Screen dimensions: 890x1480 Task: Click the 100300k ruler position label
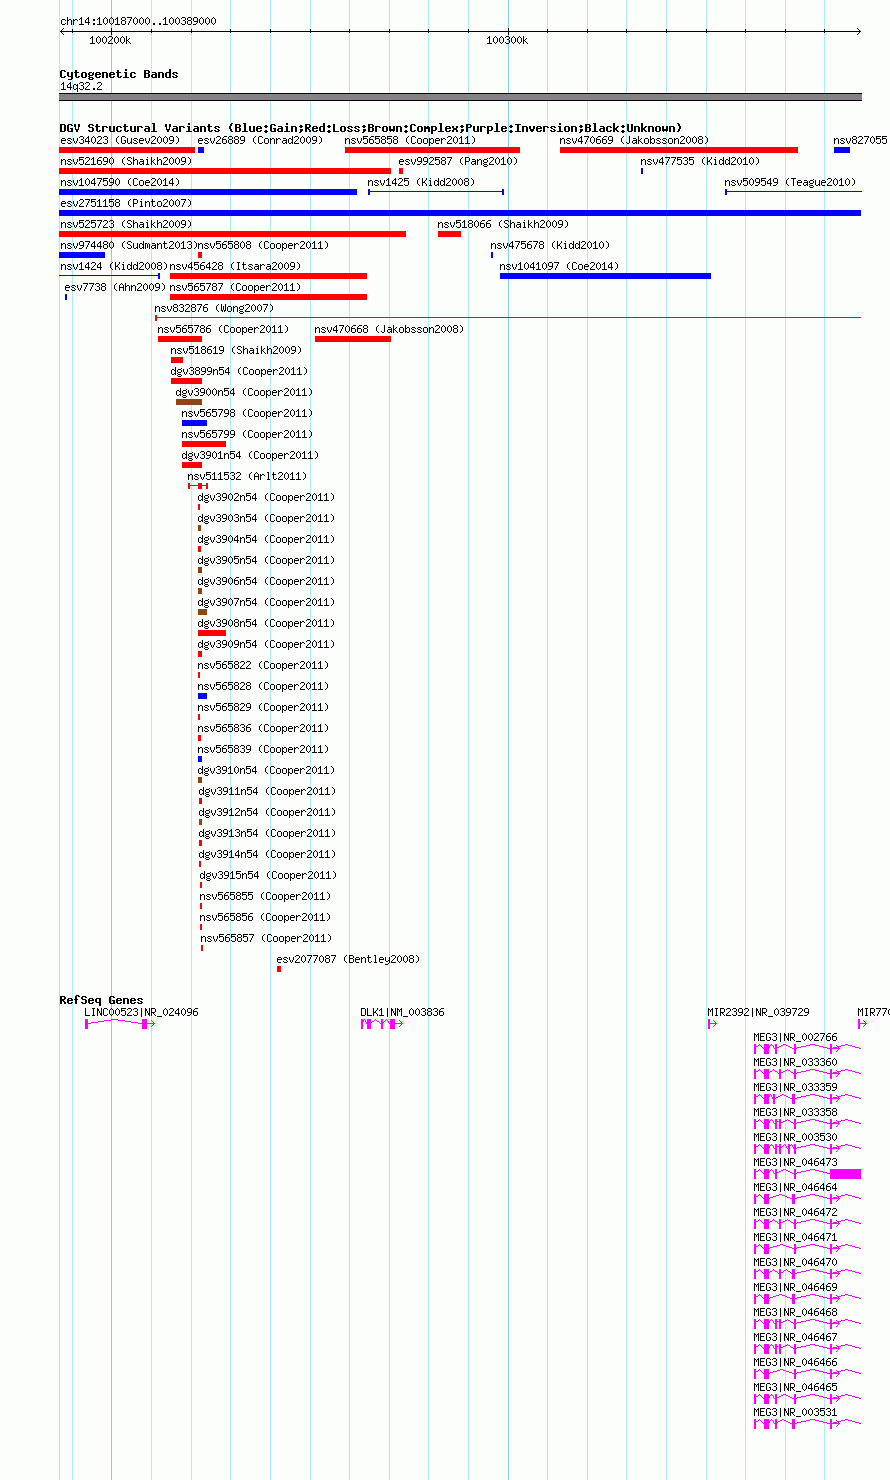507,40
